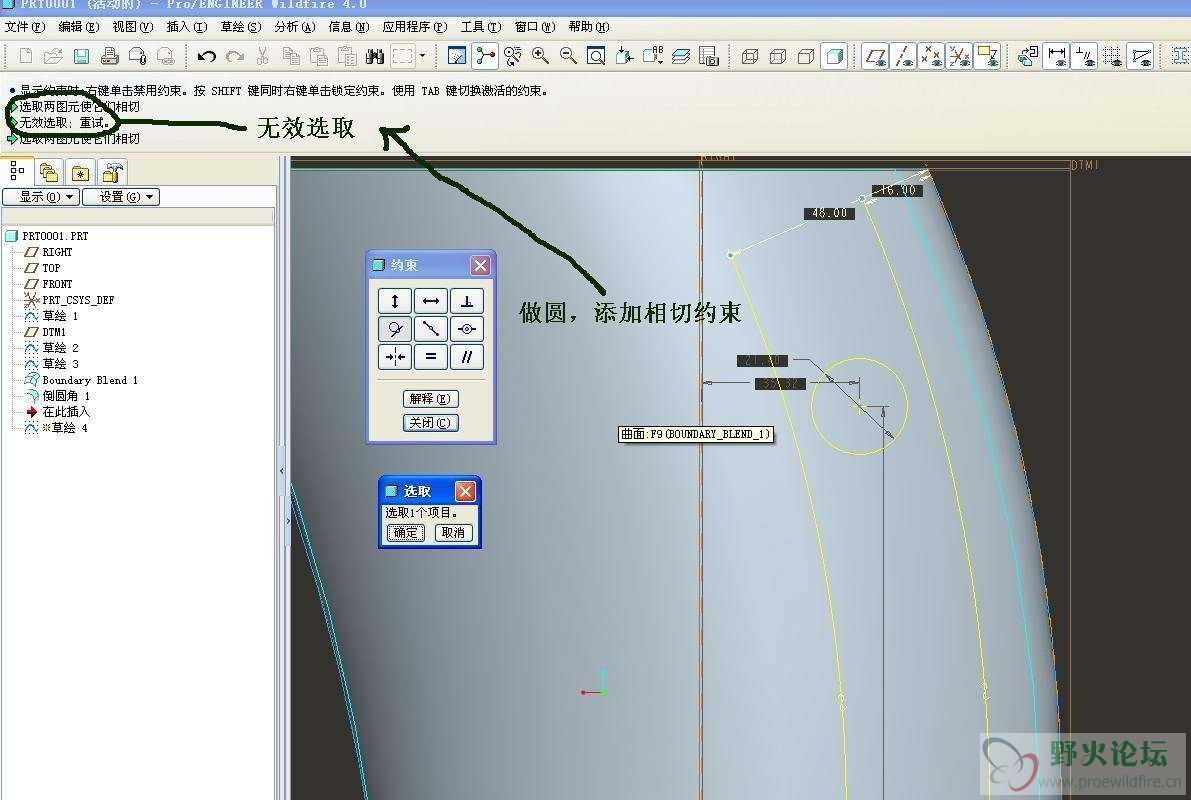The width and height of the screenshot is (1191, 800).
Task: Select the perpendicular constraint icon
Action: 467,302
